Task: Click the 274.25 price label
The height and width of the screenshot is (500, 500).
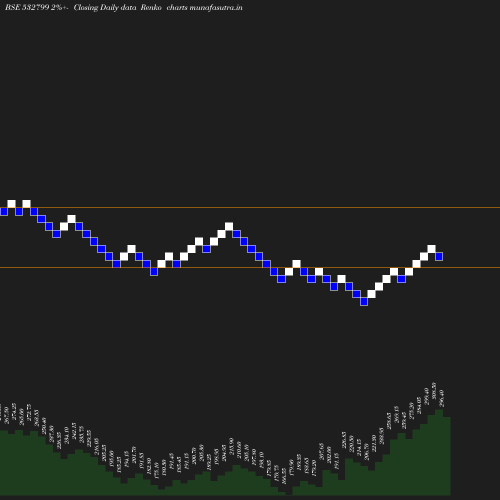Action: 14,411
